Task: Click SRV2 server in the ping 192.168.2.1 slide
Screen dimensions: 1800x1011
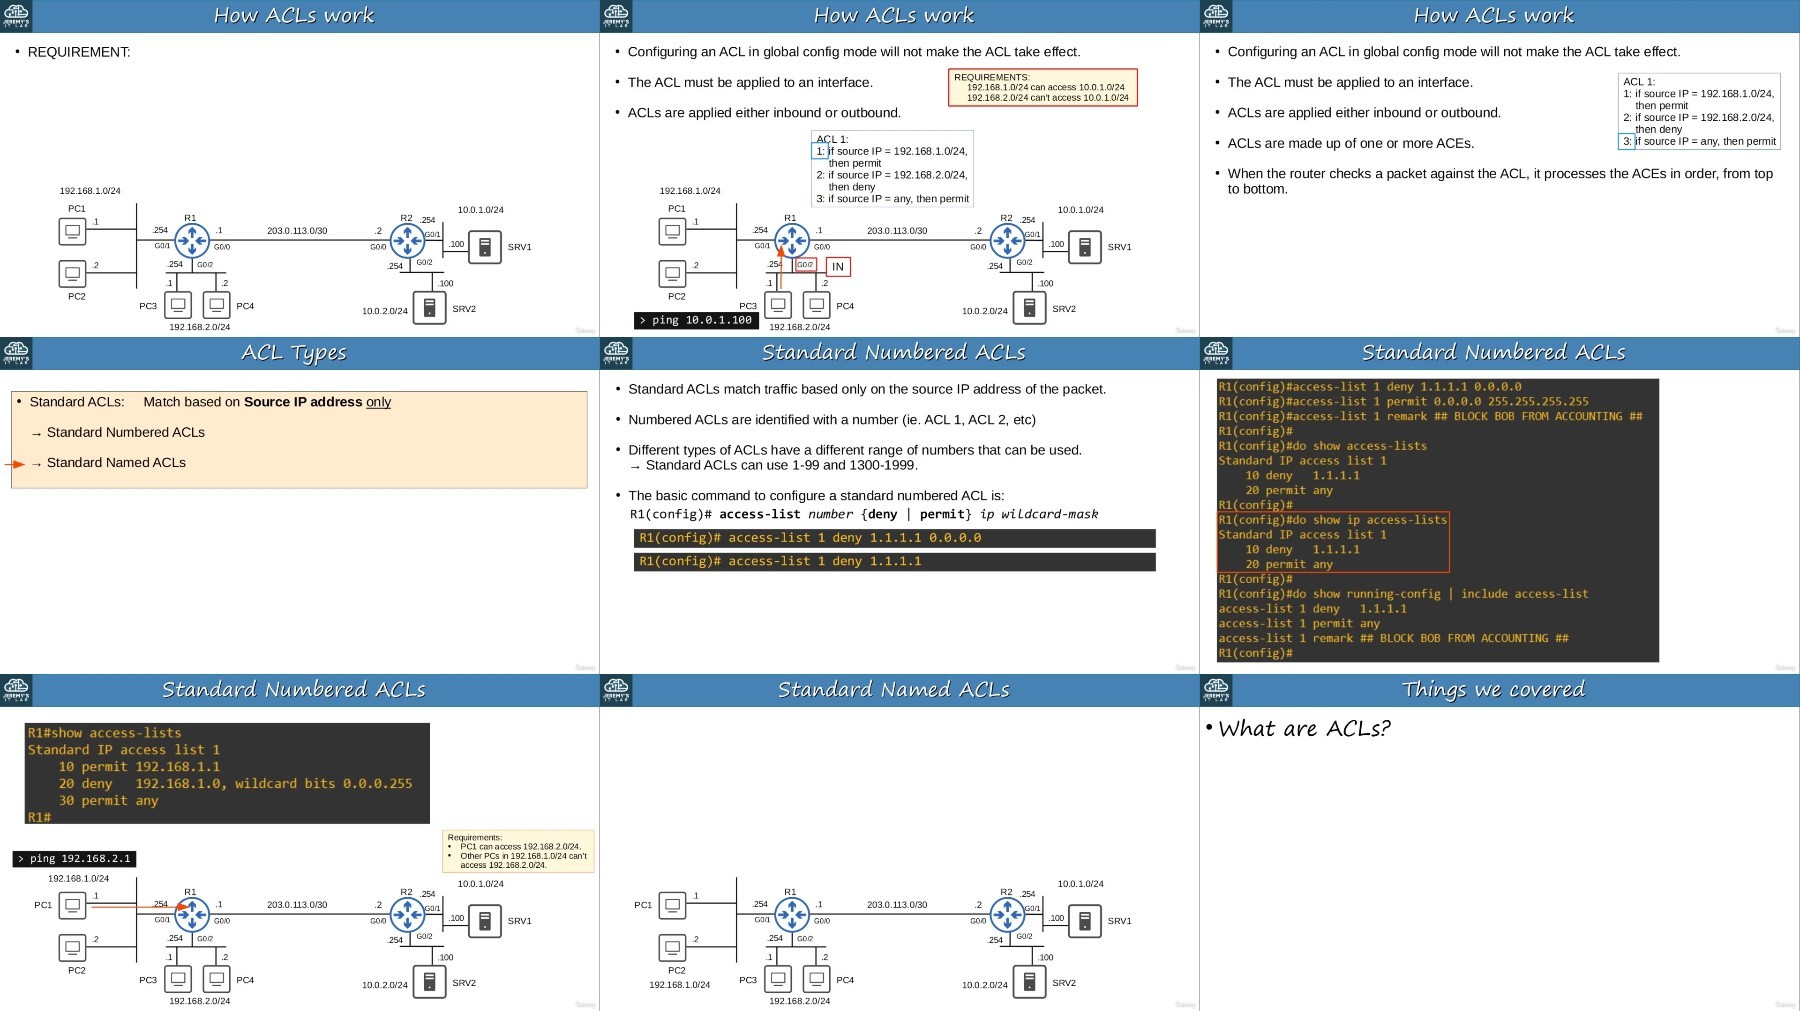Action: [429, 981]
